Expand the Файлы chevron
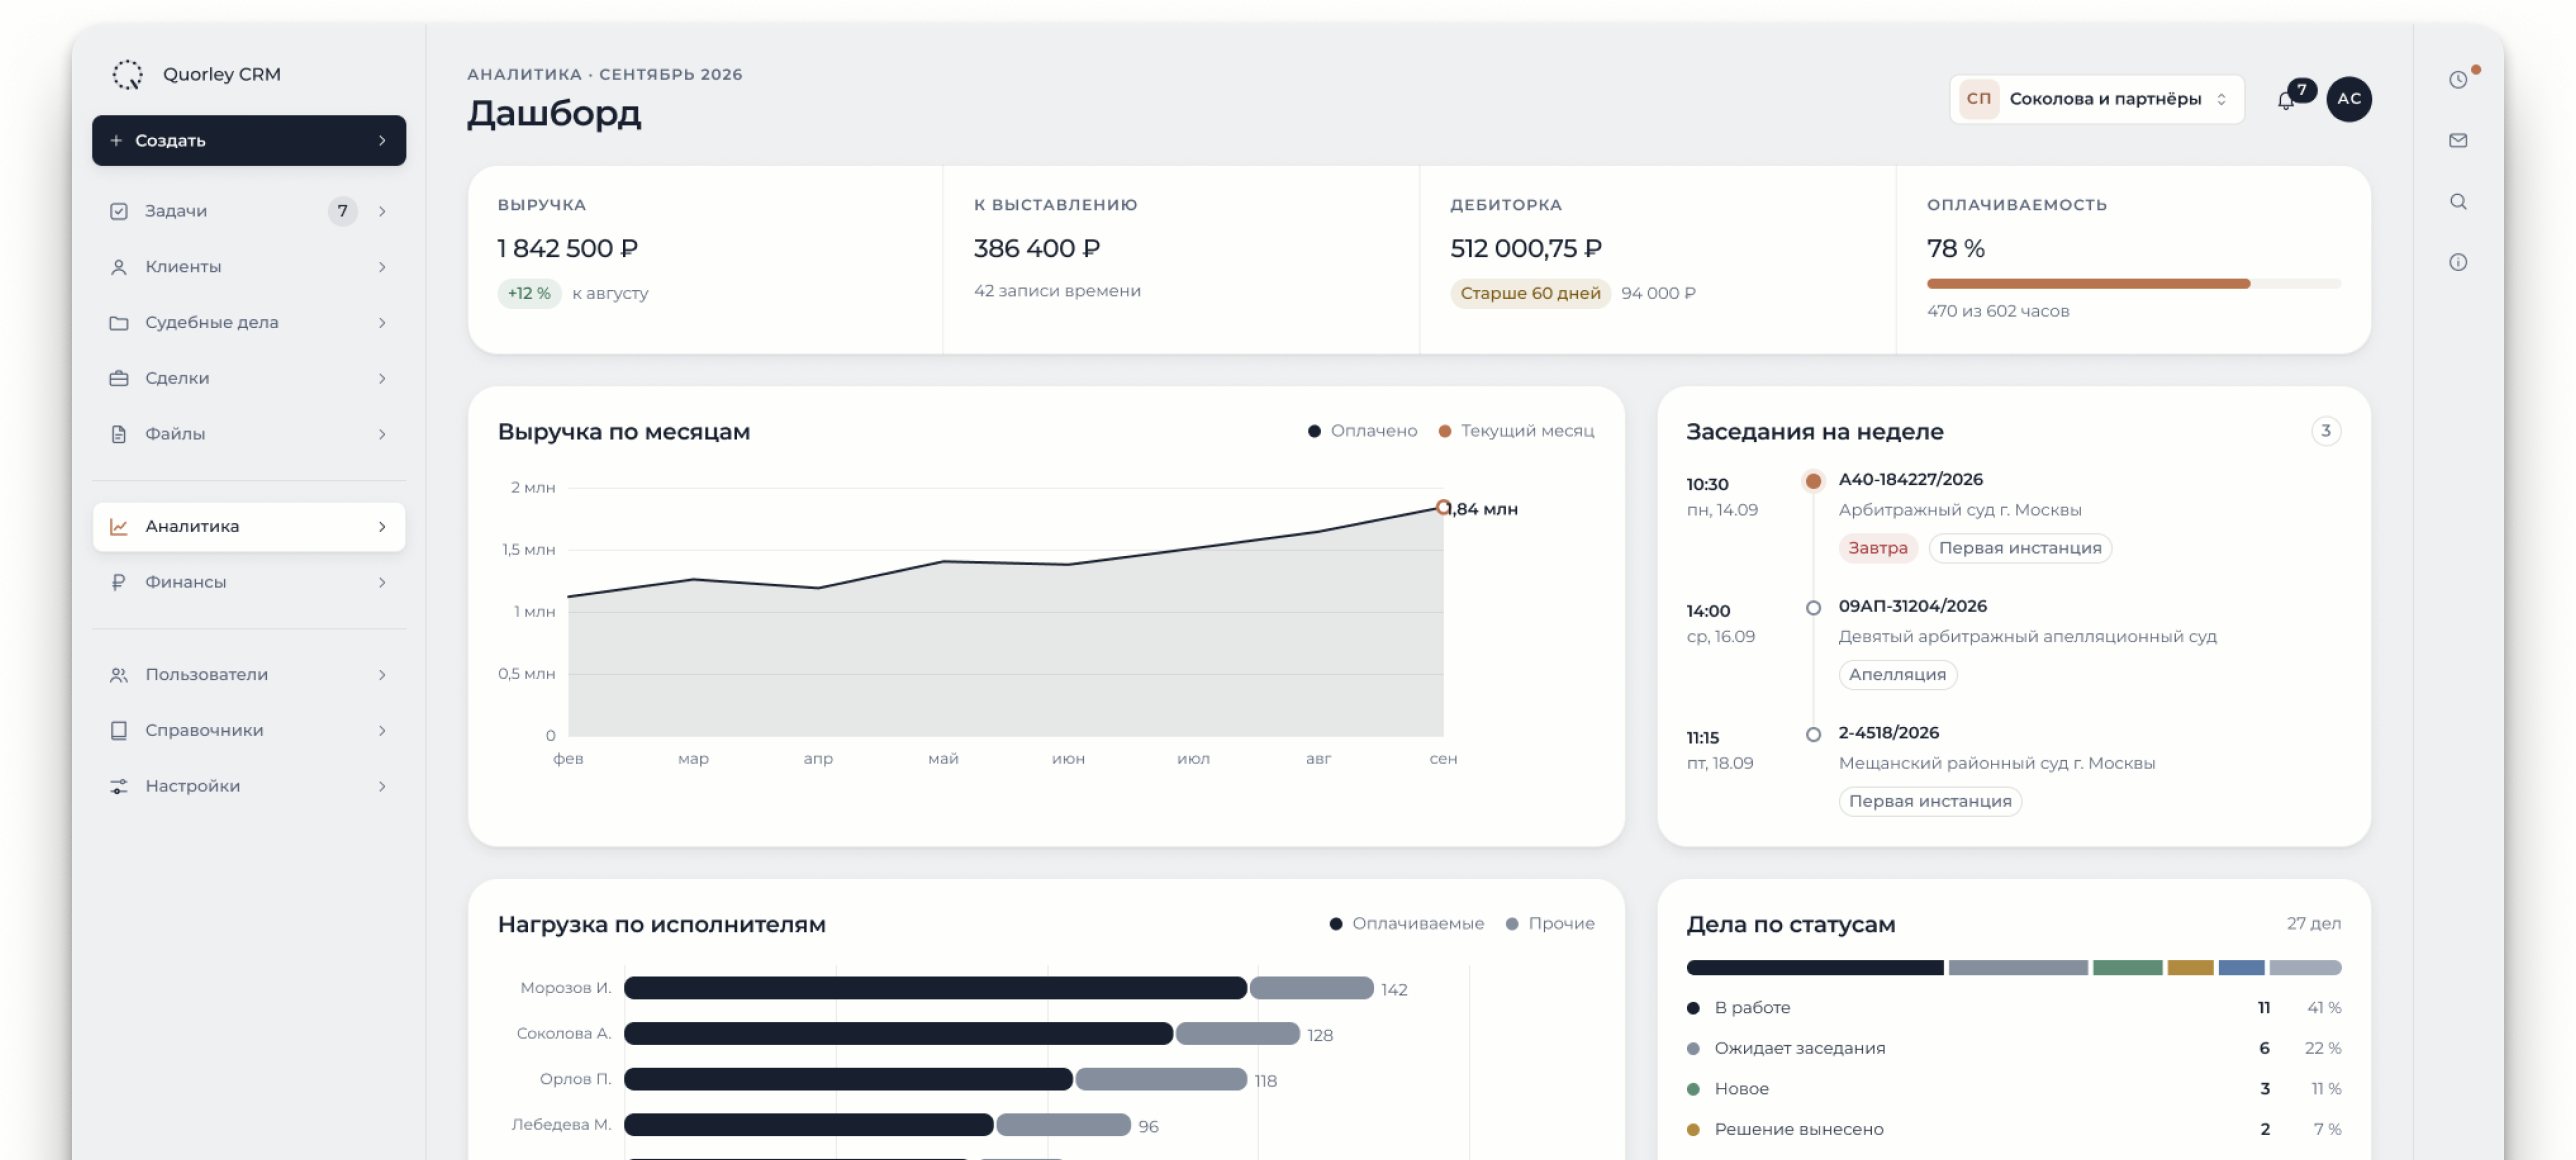The width and height of the screenshot is (2576, 1160). 382,434
